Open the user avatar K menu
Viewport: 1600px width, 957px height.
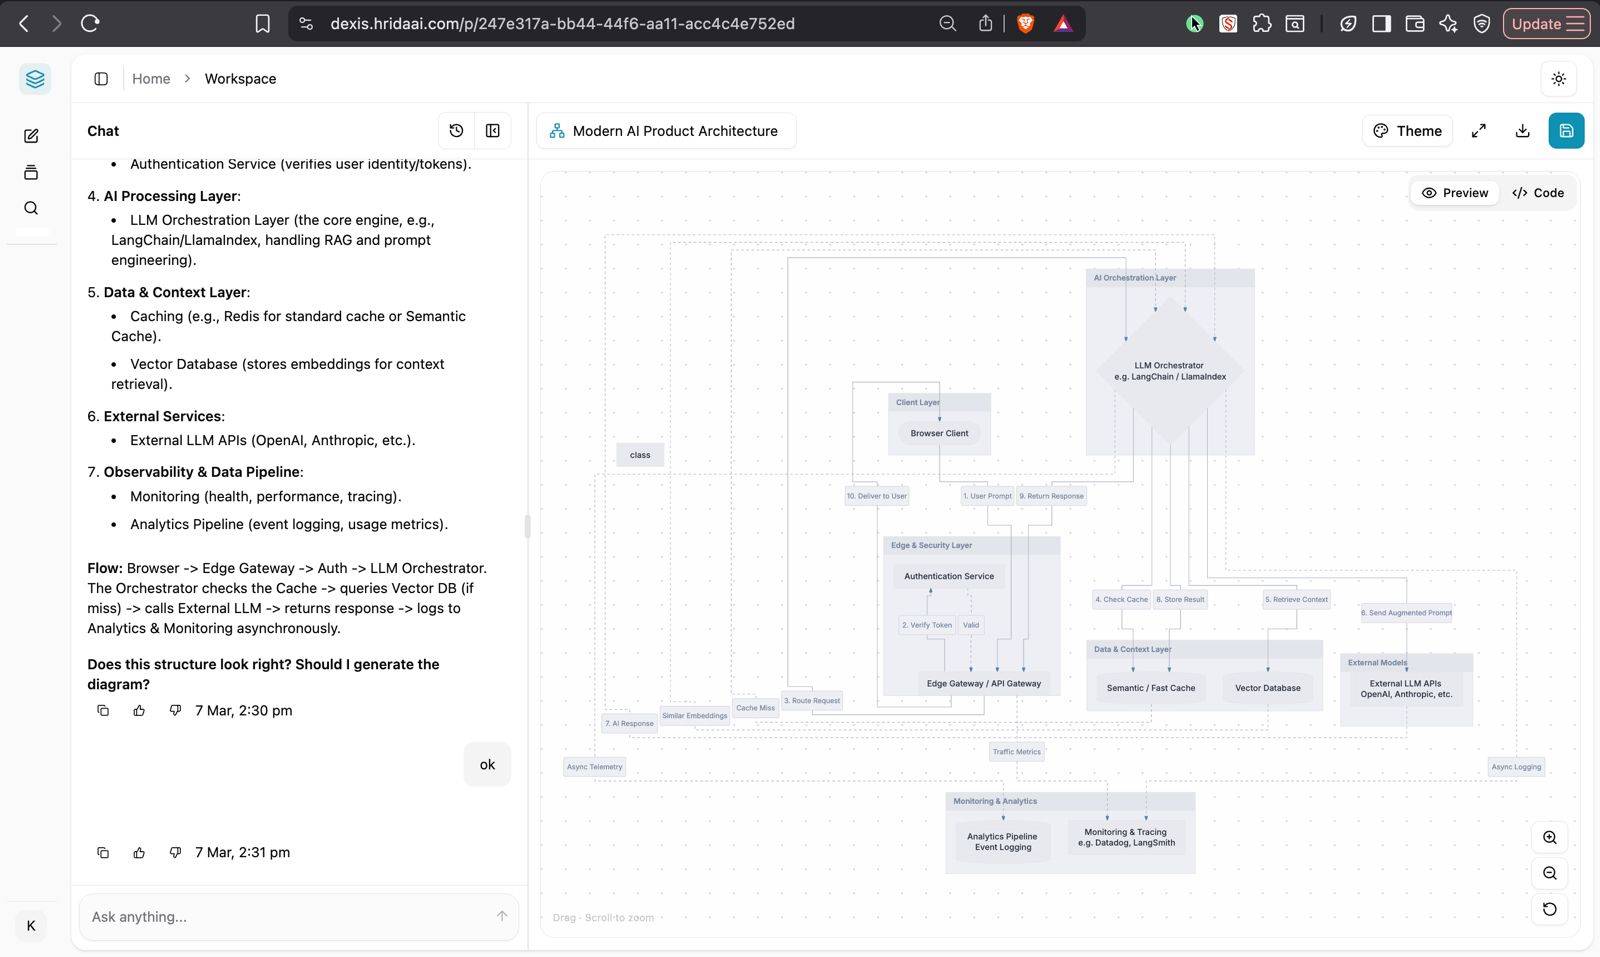pyautogui.click(x=31, y=925)
